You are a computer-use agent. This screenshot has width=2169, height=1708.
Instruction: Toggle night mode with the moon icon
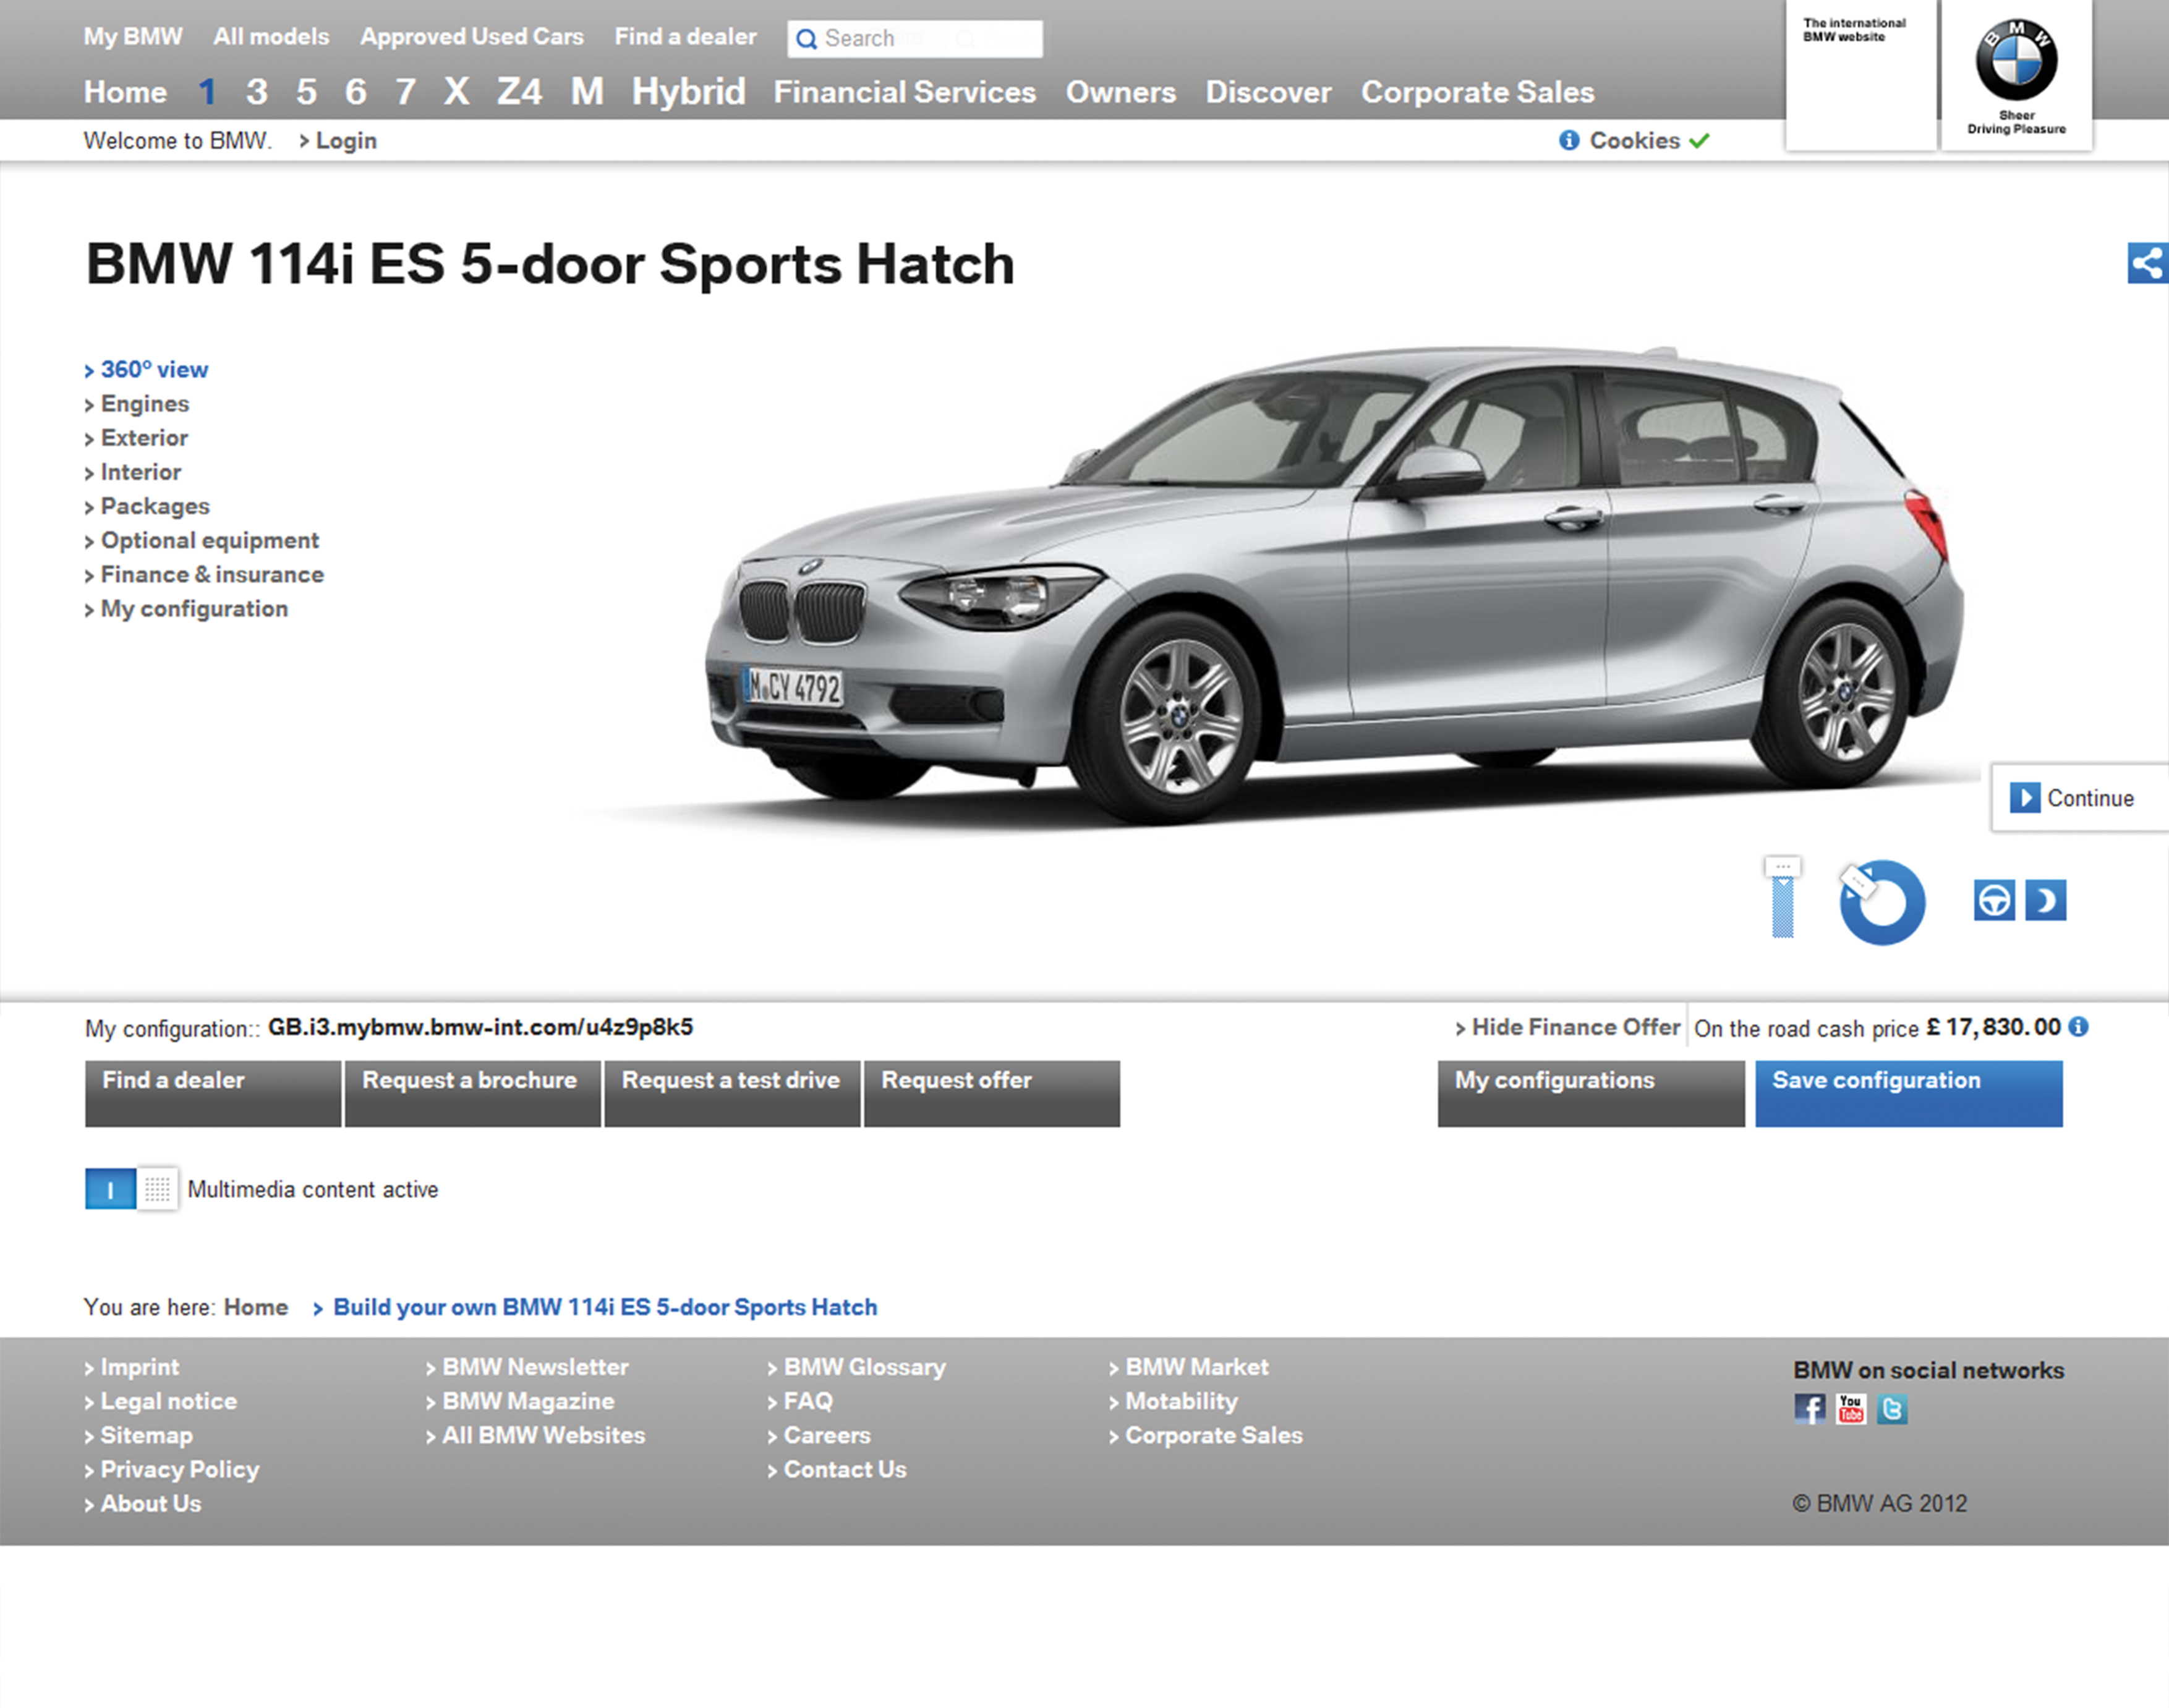pos(2045,900)
